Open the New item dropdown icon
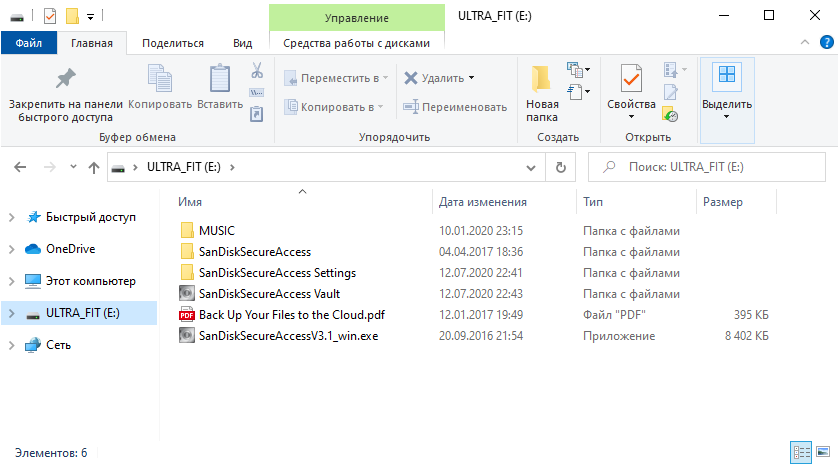Screen dimensions: 839x465 pos(578,70)
